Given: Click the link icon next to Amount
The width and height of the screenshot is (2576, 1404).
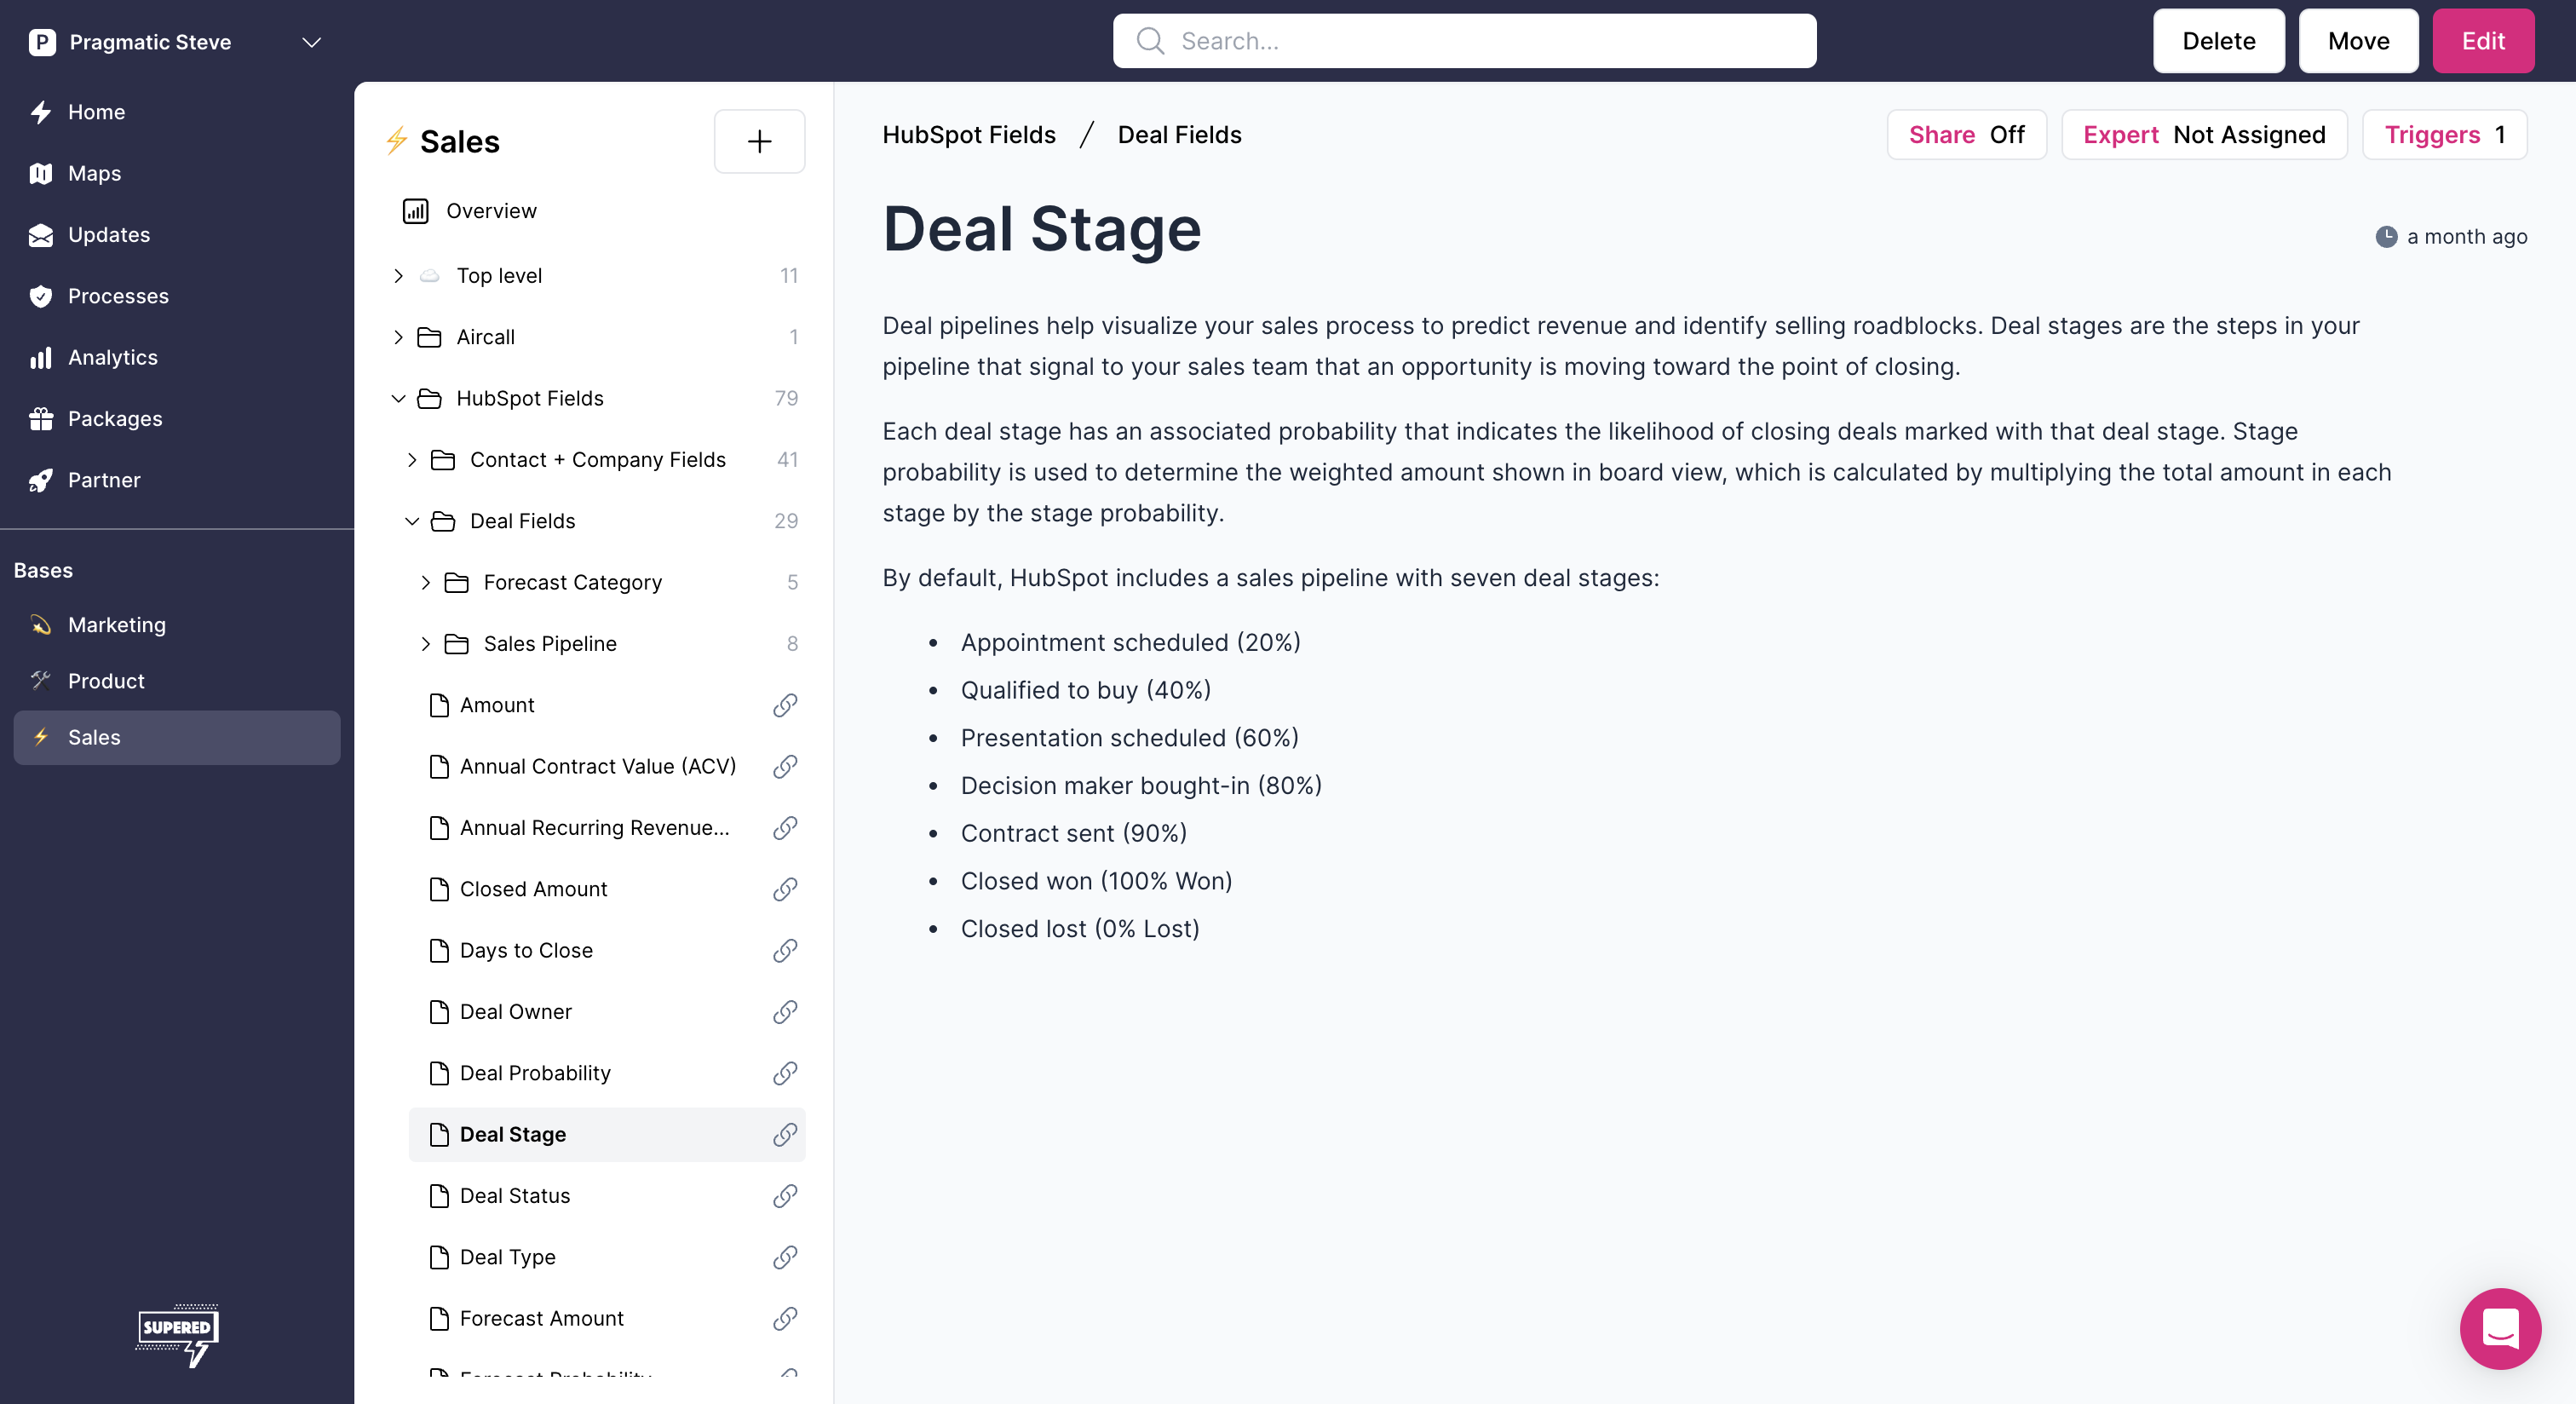Looking at the screenshot, I should (x=785, y=705).
